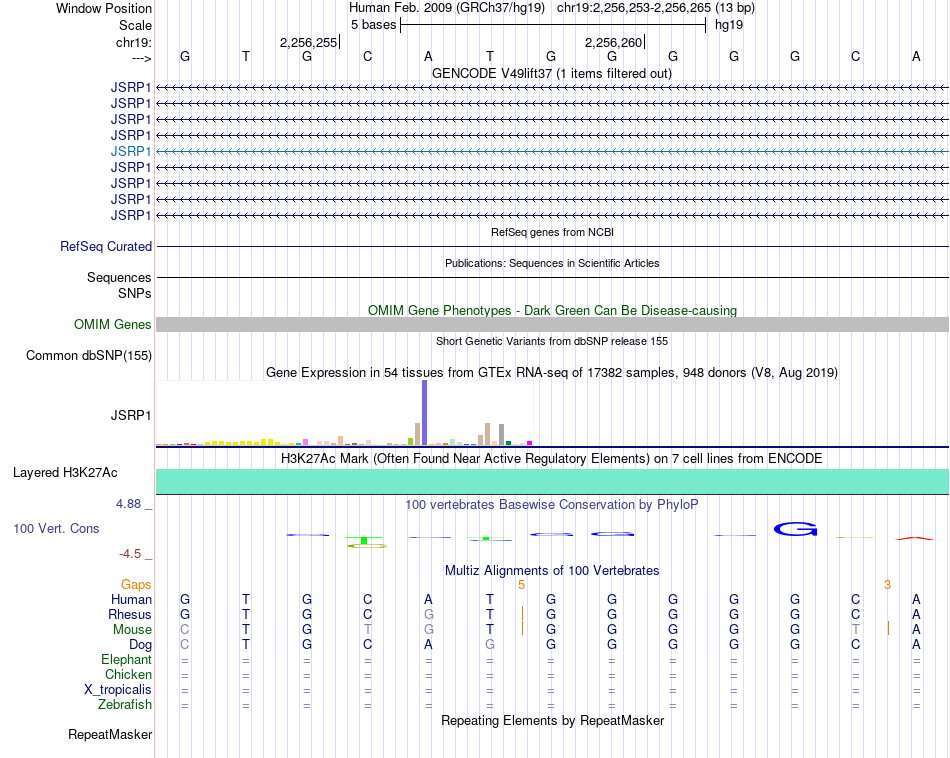The width and height of the screenshot is (950, 758).
Task: Click the H3K27Ac Mark ENCODE track title
Action: 552,459
